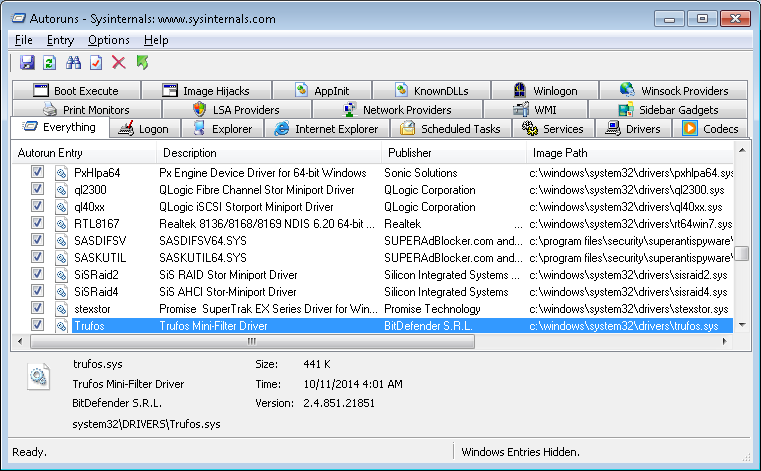Toggle the SiSRaid4 entry checkbox
The width and height of the screenshot is (761, 471).
click(37, 291)
